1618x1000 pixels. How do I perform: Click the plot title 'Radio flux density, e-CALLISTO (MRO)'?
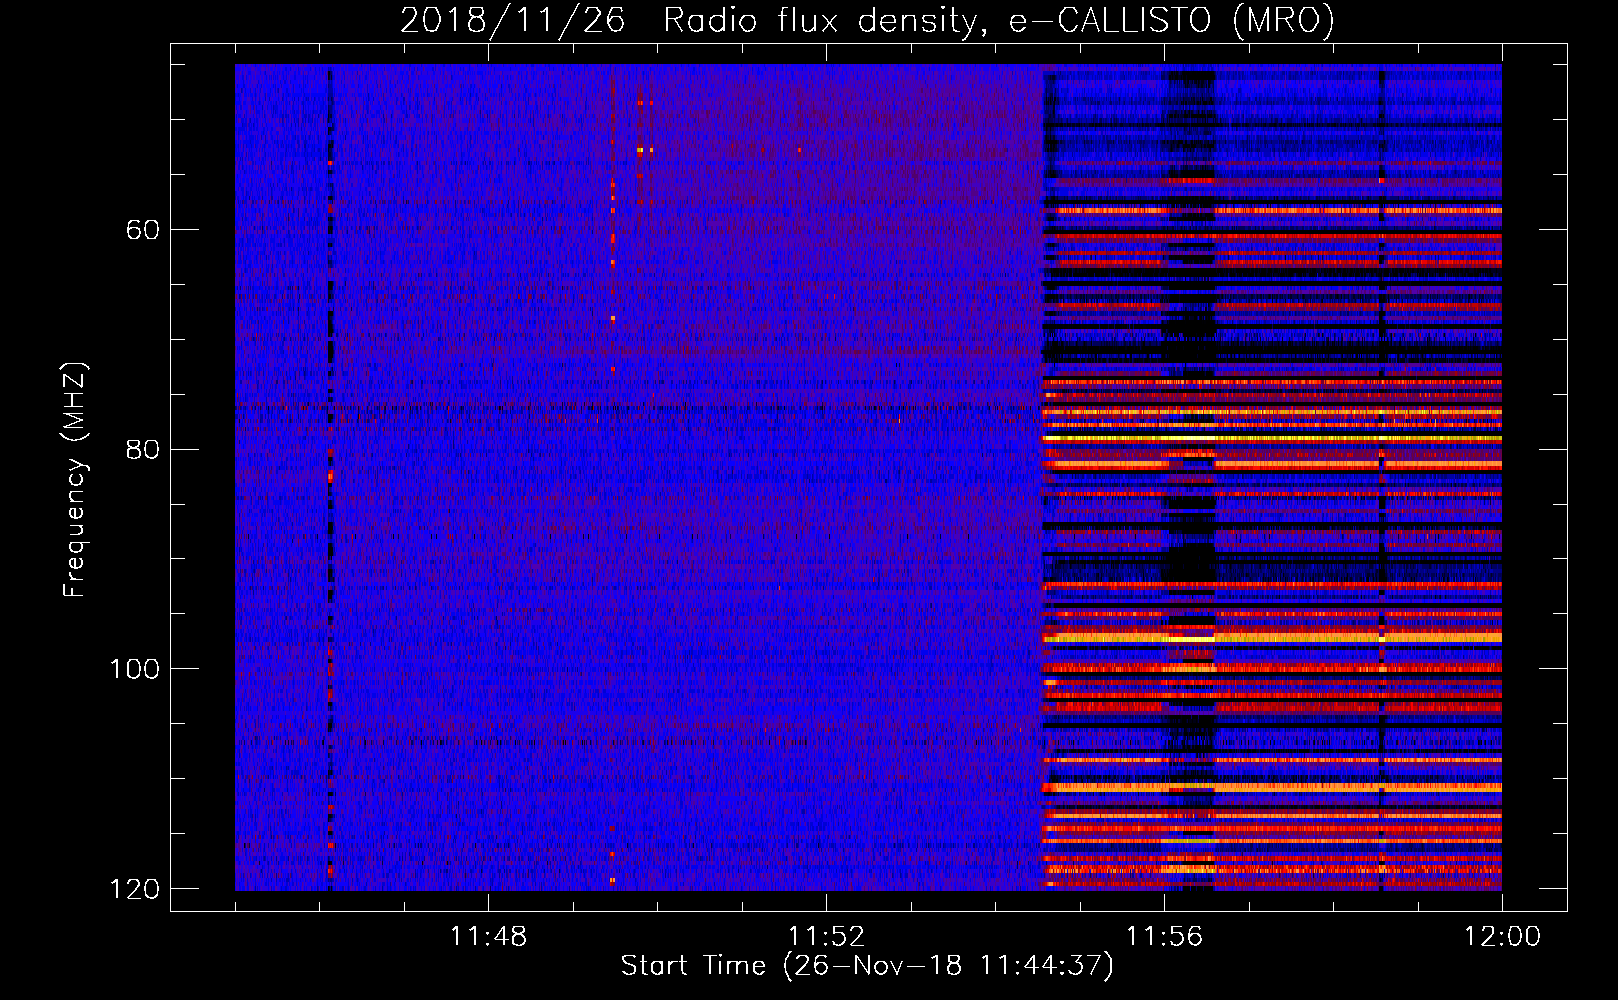pos(999,20)
